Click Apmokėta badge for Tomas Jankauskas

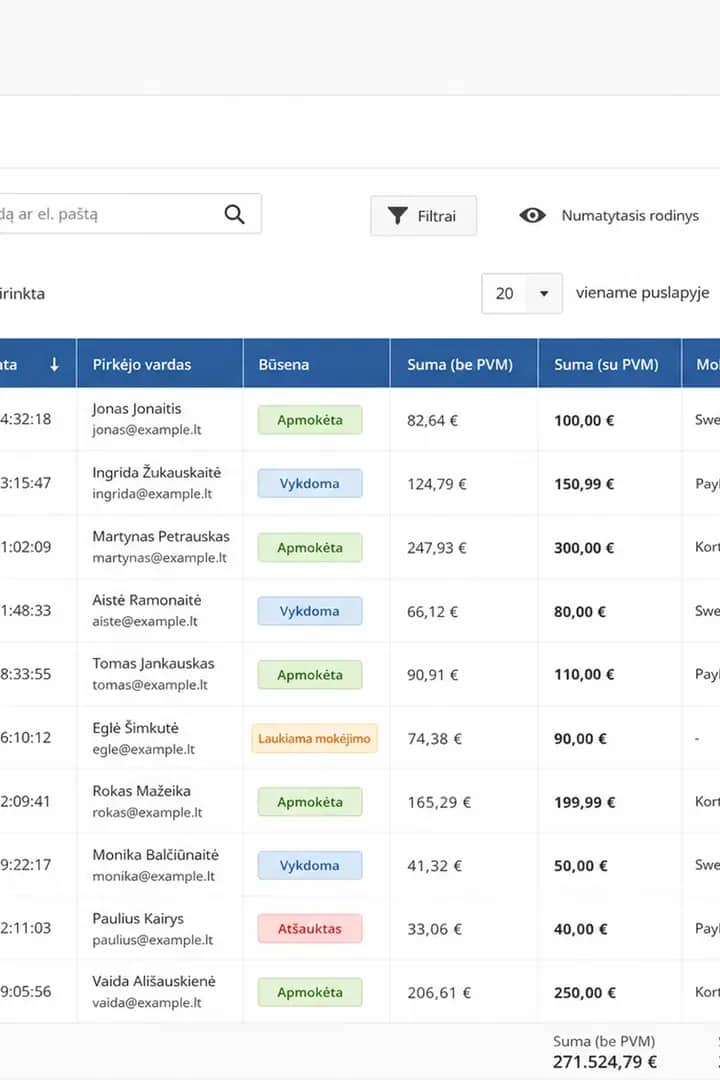point(310,675)
